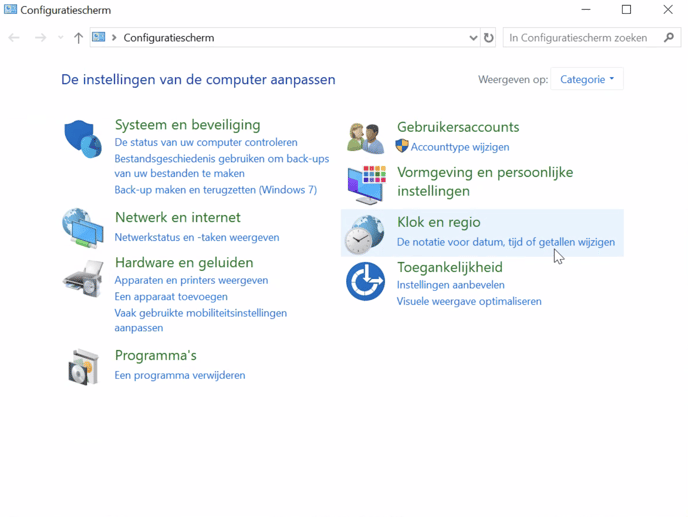Click Back-up maken en terugzetten (Windows 7)
Image resolution: width=688 pixels, height=517 pixels.
click(215, 189)
